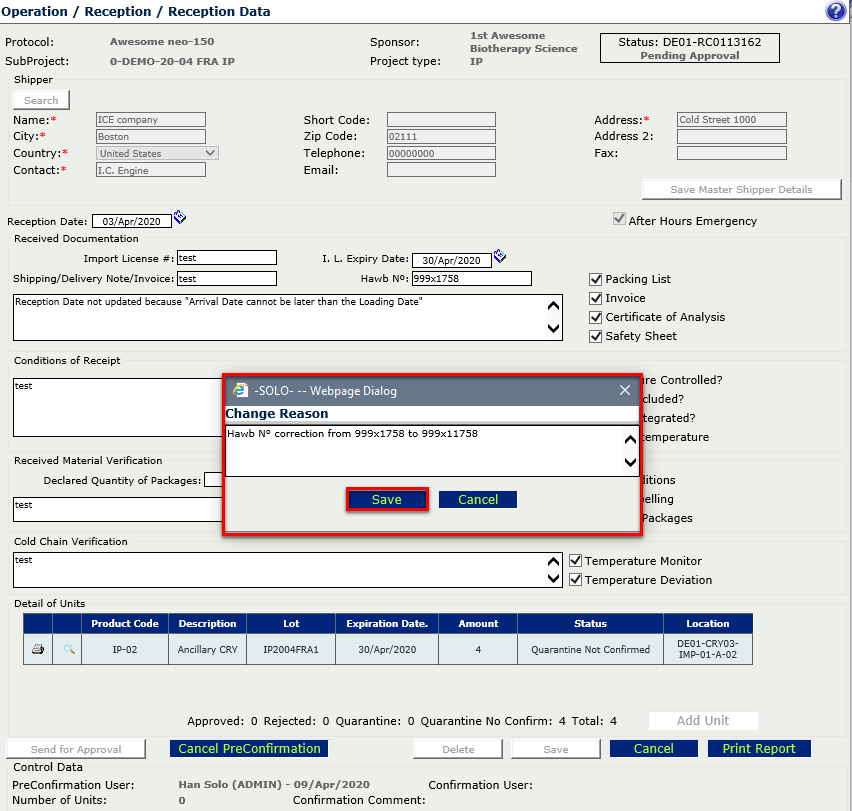Click the Add Unit button
This screenshot has width=852, height=811.
(x=703, y=721)
